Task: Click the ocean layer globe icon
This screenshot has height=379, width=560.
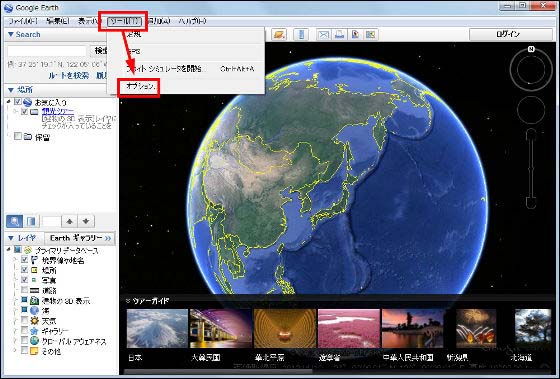Action: pyautogui.click(x=35, y=310)
